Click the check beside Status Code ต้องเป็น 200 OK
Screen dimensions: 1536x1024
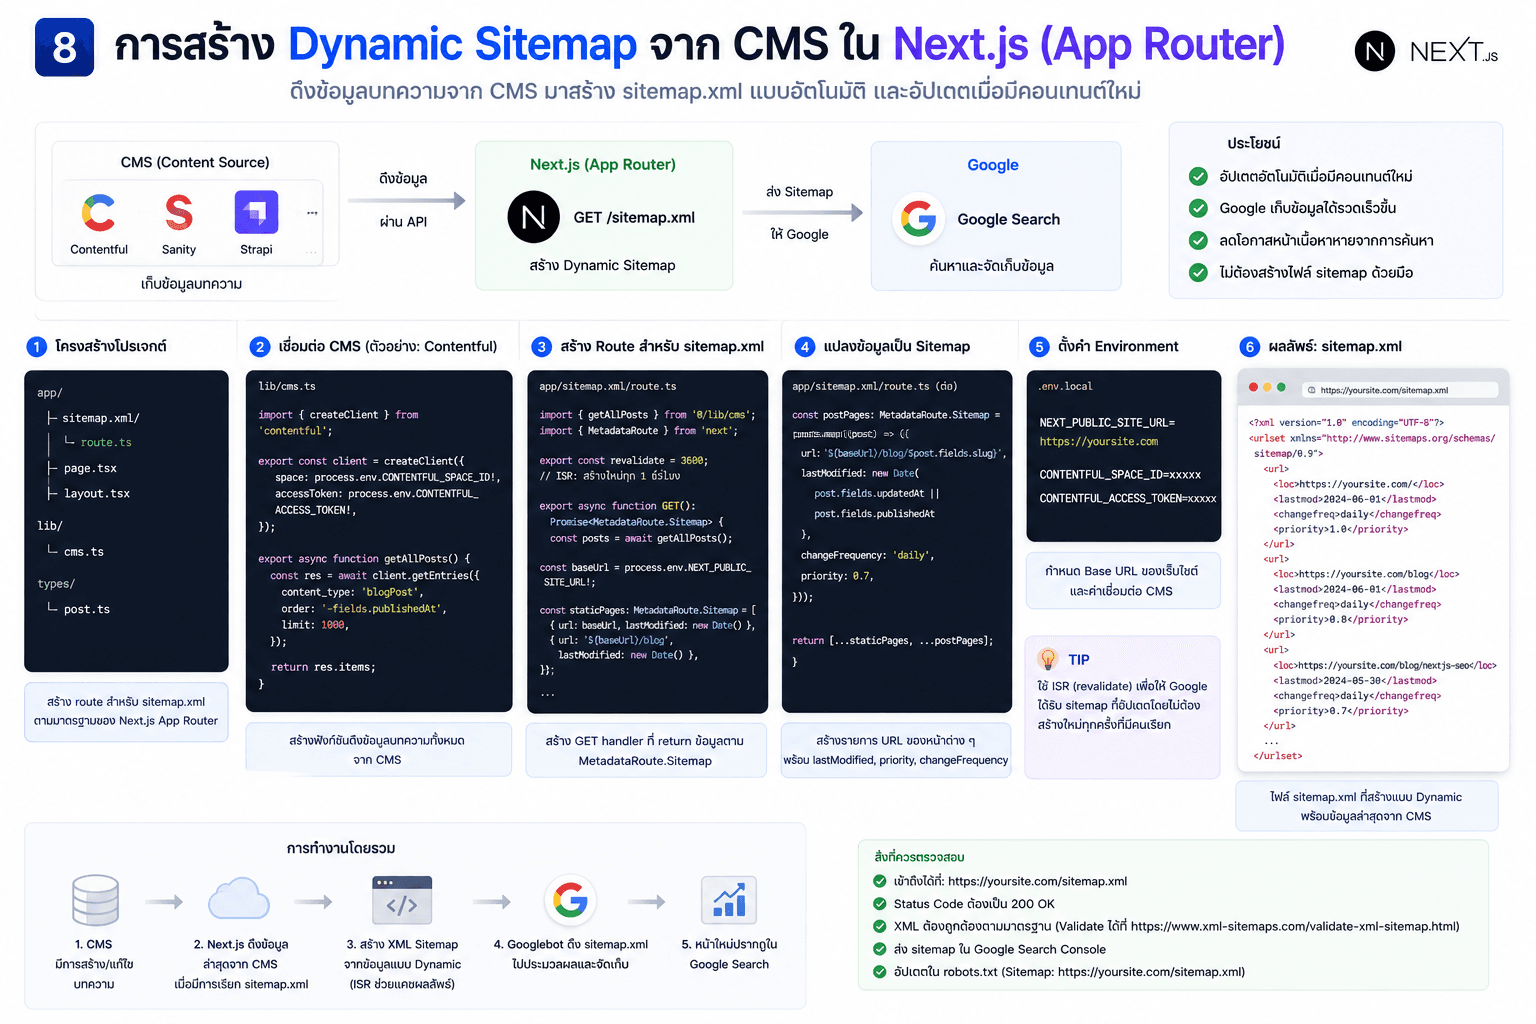click(x=880, y=903)
